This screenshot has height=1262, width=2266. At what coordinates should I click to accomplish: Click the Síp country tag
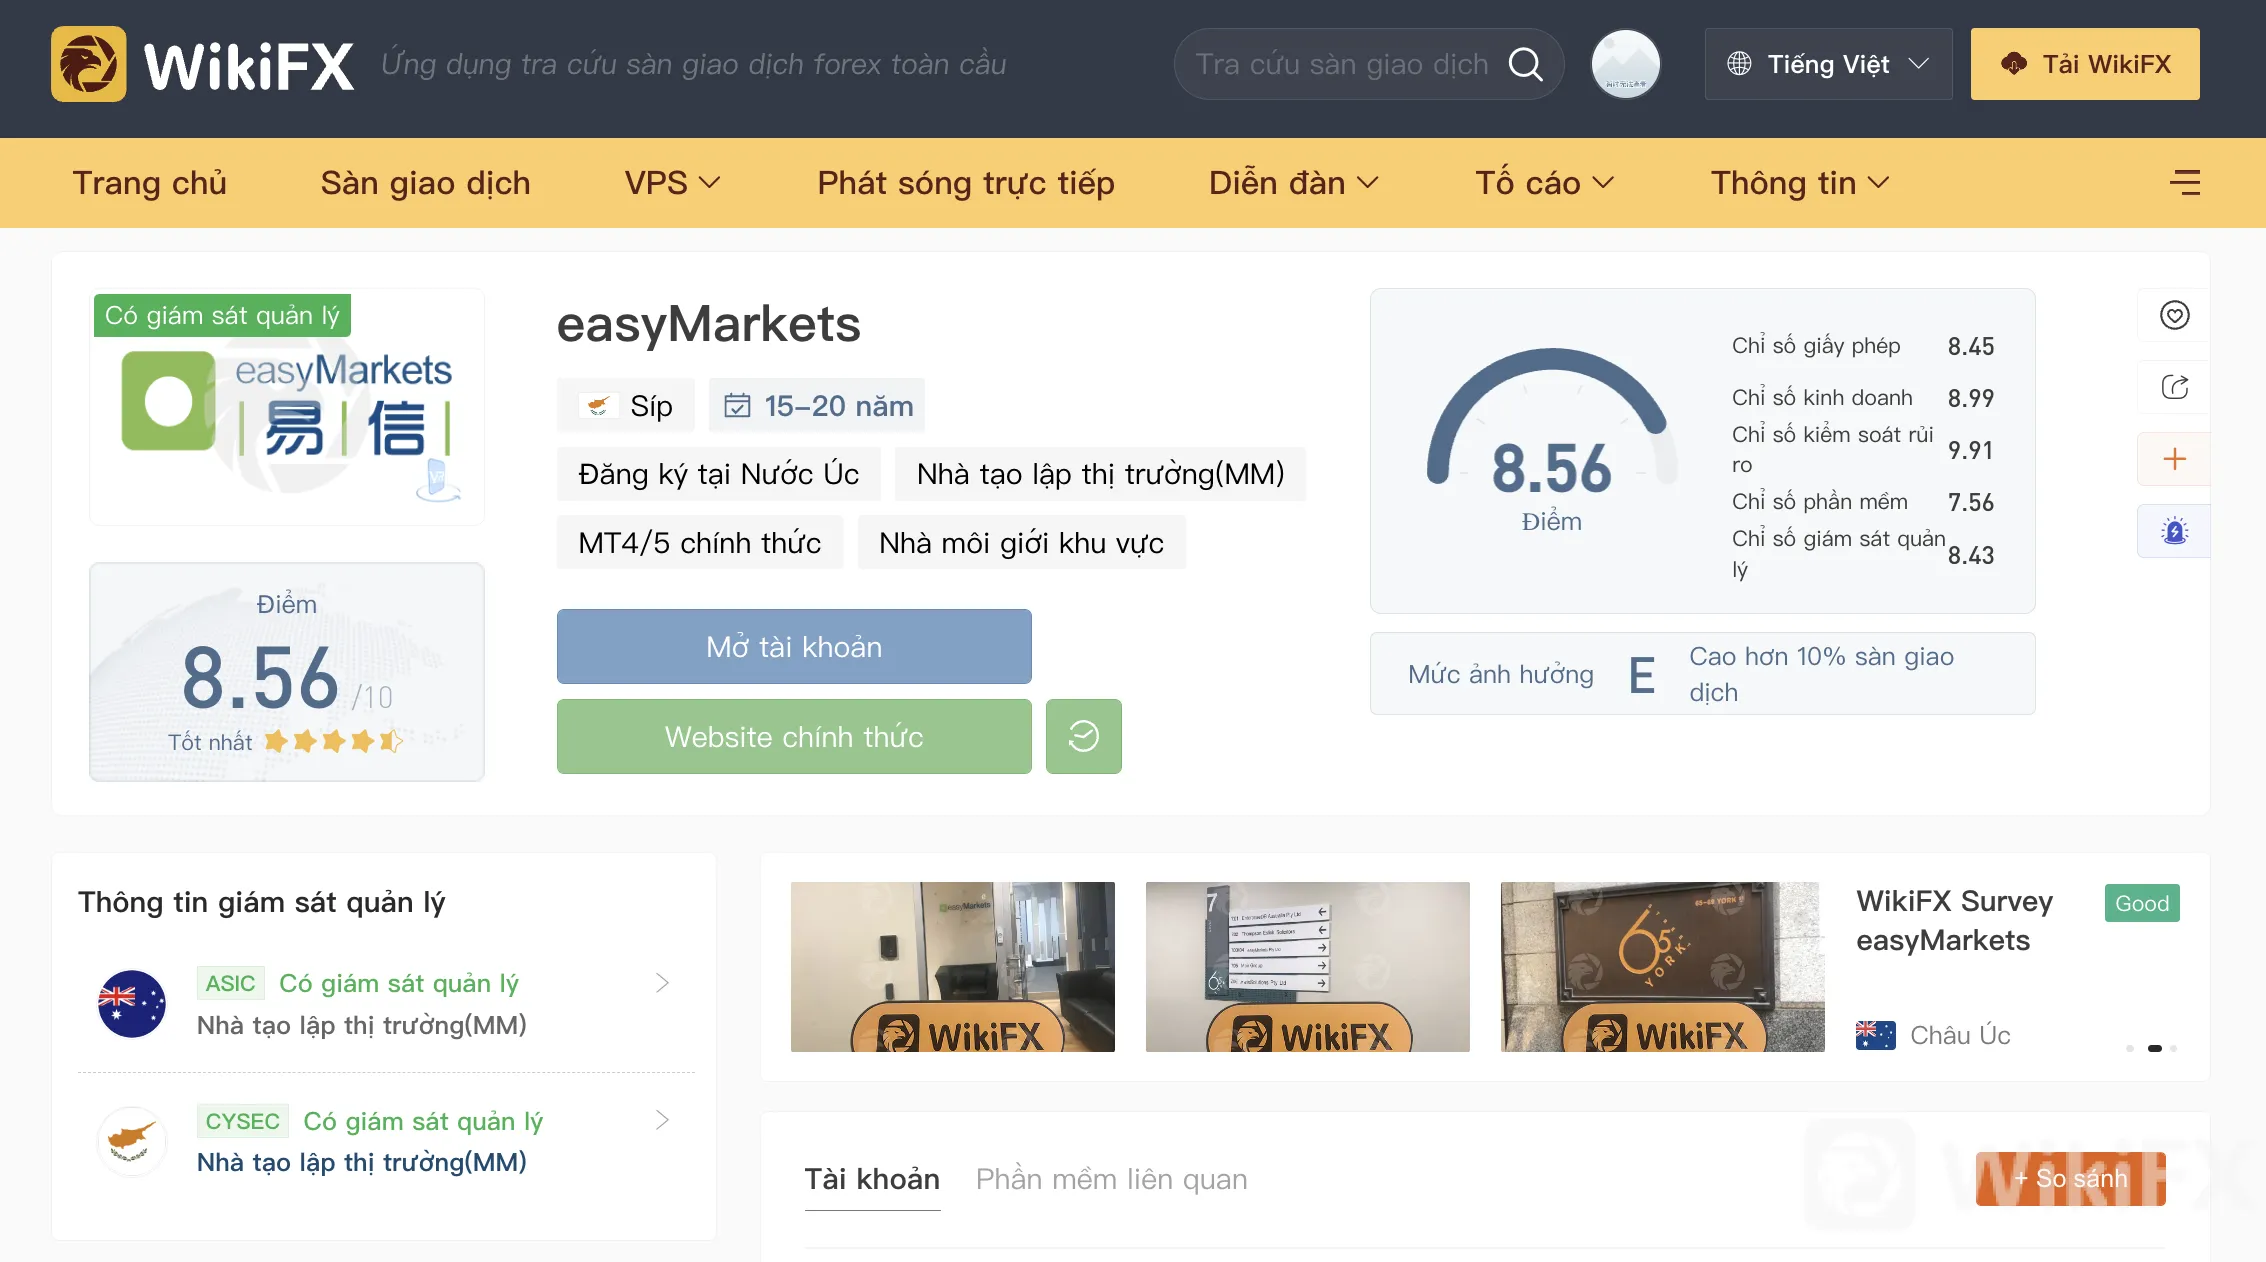(626, 405)
